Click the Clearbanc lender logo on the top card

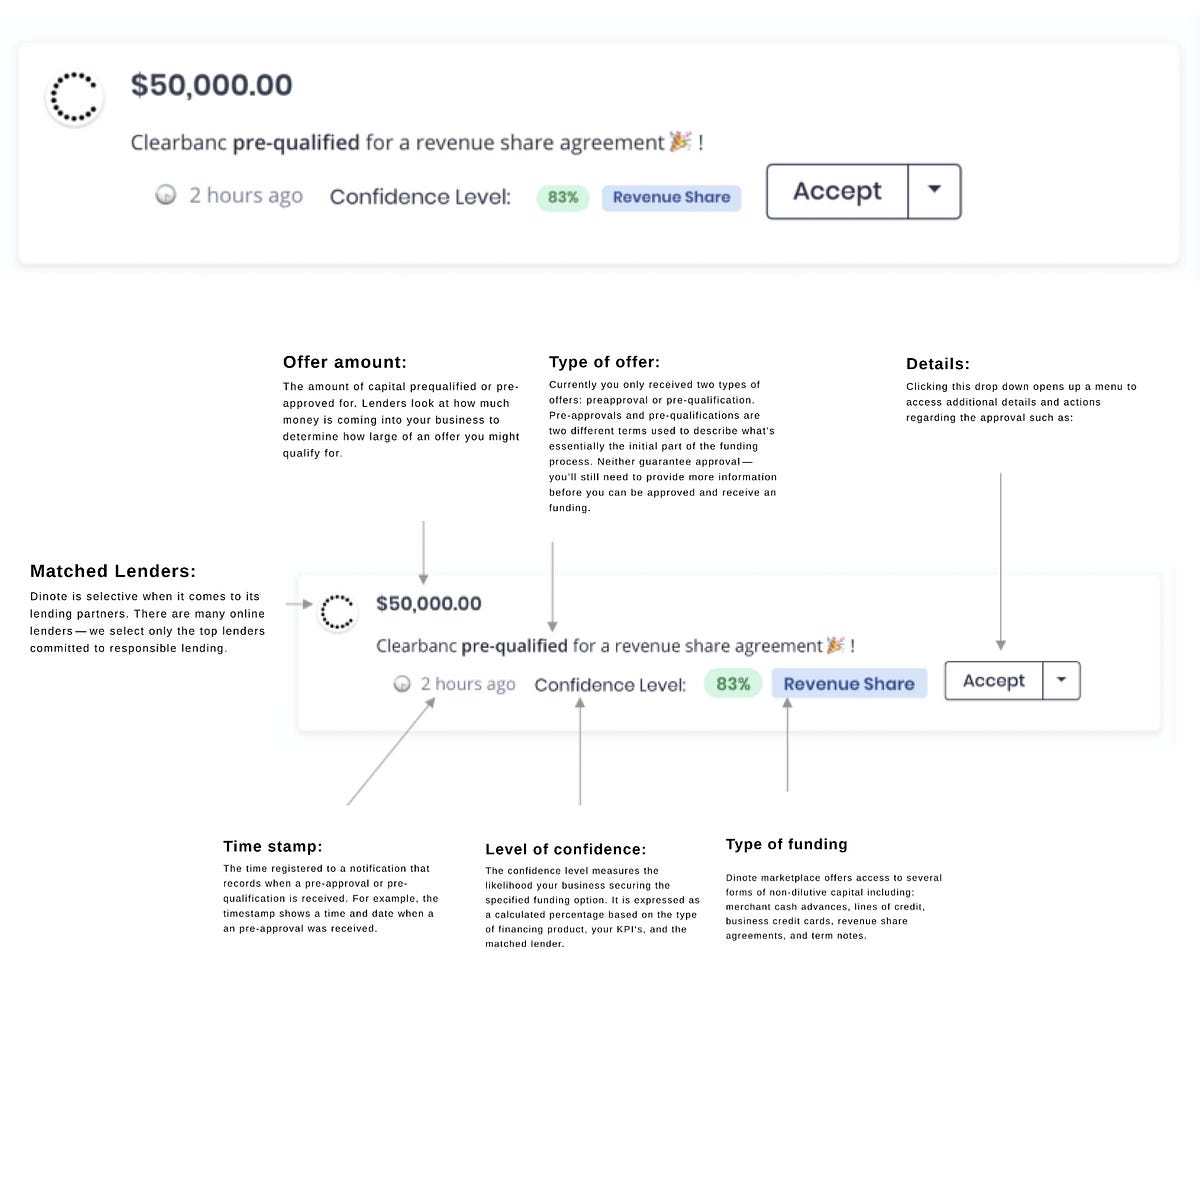click(74, 96)
